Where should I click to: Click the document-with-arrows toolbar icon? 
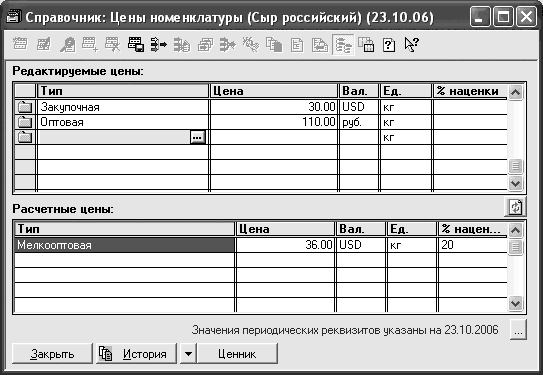(x=320, y=45)
